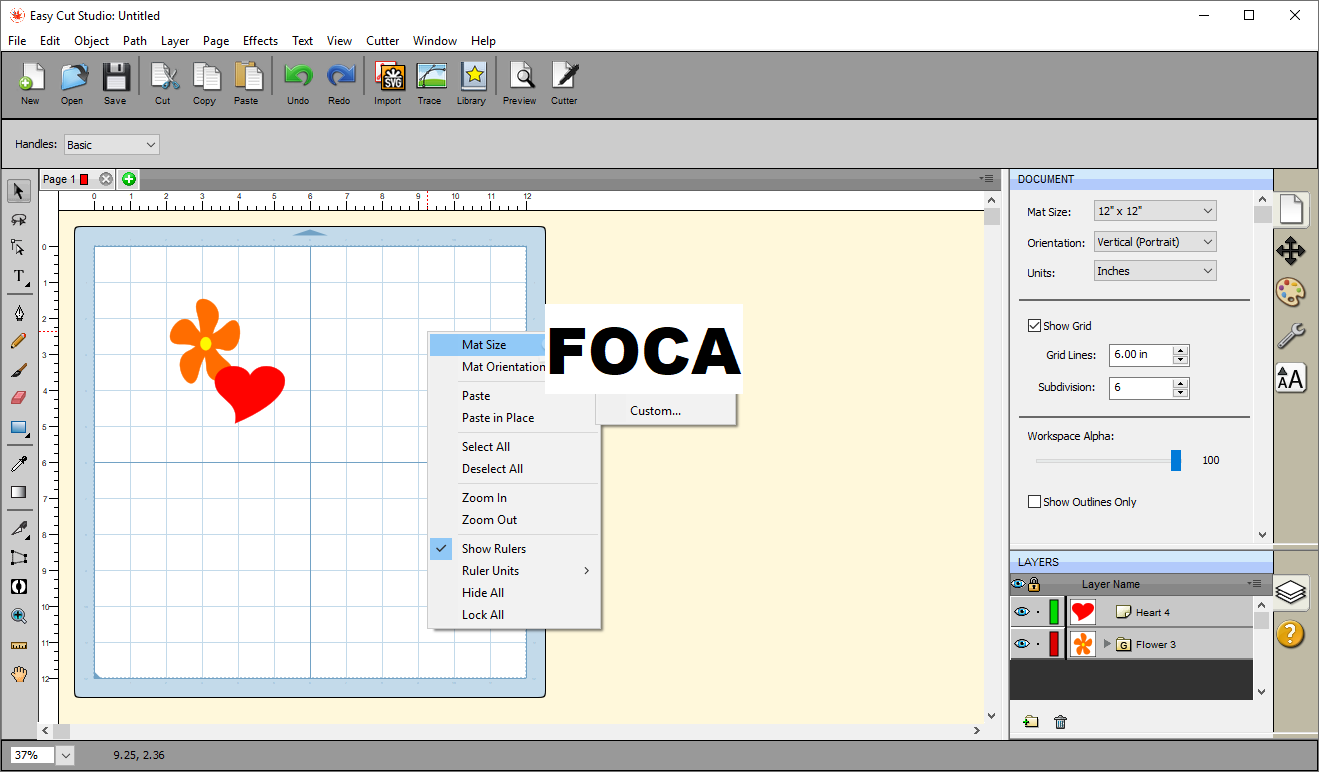The width and height of the screenshot is (1319, 772).
Task: Open the Orientation dropdown
Action: 1156,242
